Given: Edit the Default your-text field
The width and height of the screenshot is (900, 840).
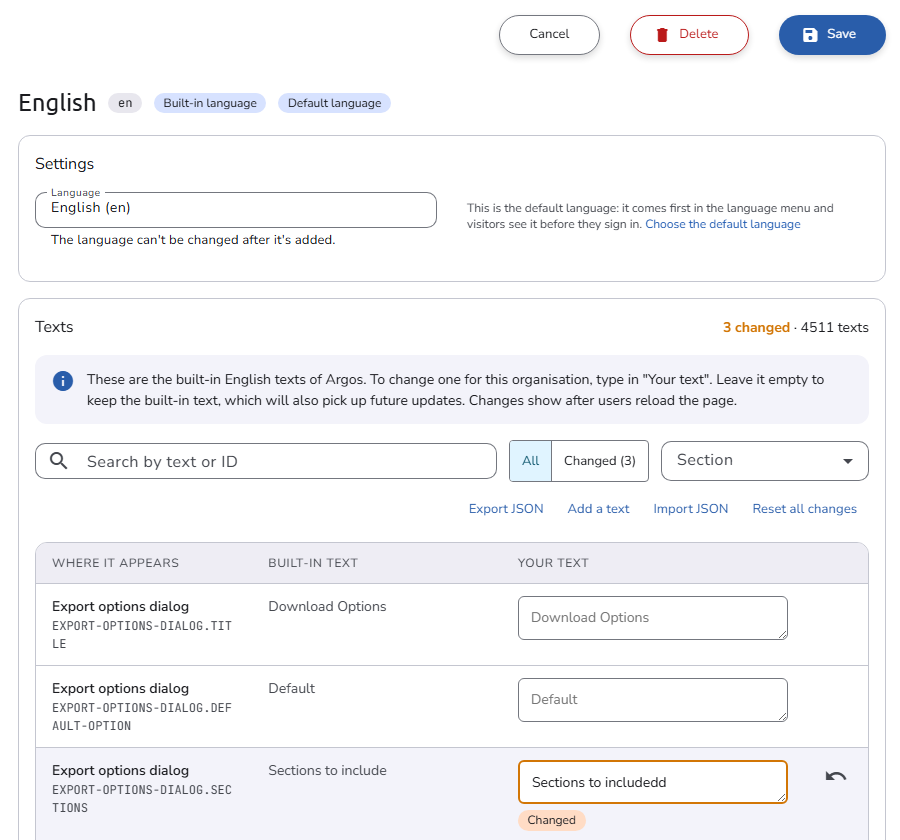Looking at the screenshot, I should coord(653,700).
